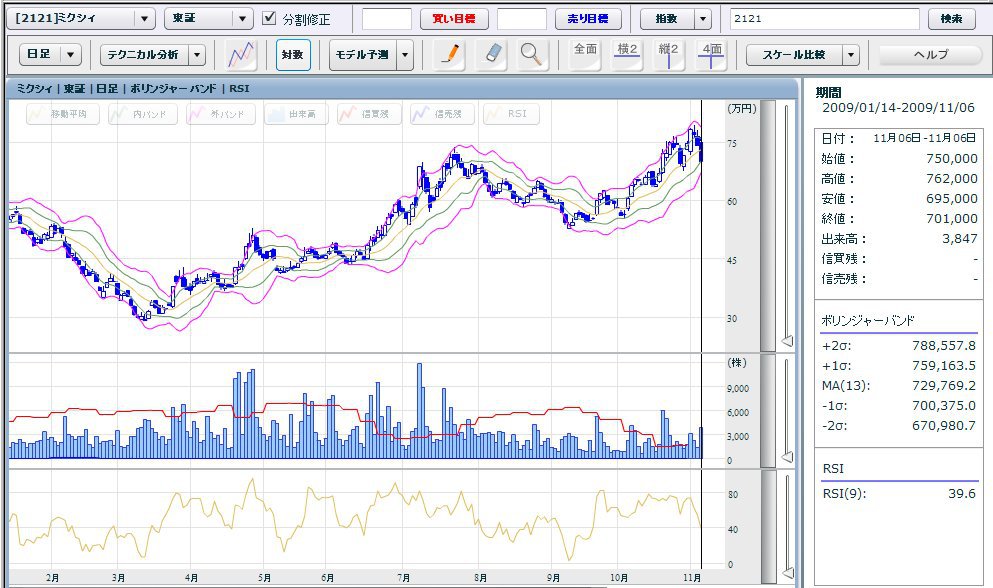Viewport: 993px width, 588px height.
Task: Open the スケール比較 menu
Action: pos(802,55)
